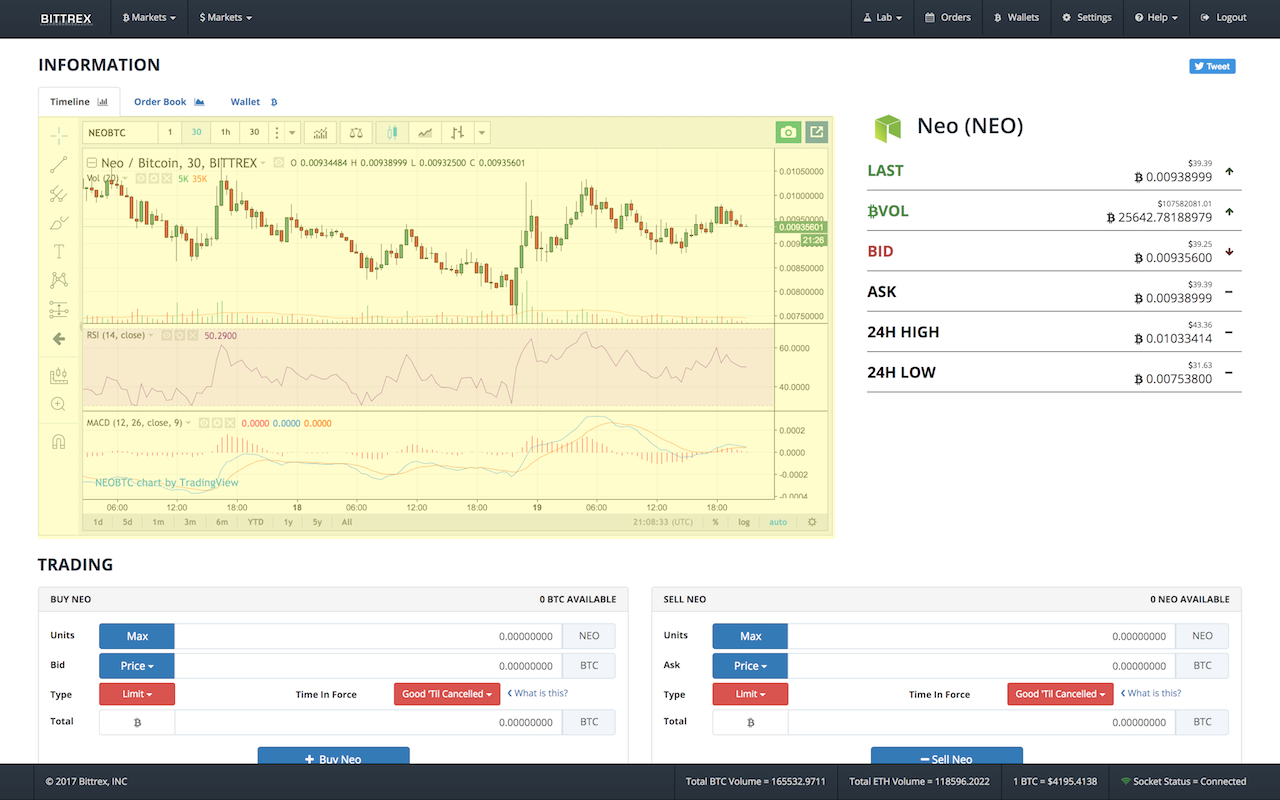
Task: Open Price dropdown in Buy Neo panel
Action: click(x=137, y=666)
